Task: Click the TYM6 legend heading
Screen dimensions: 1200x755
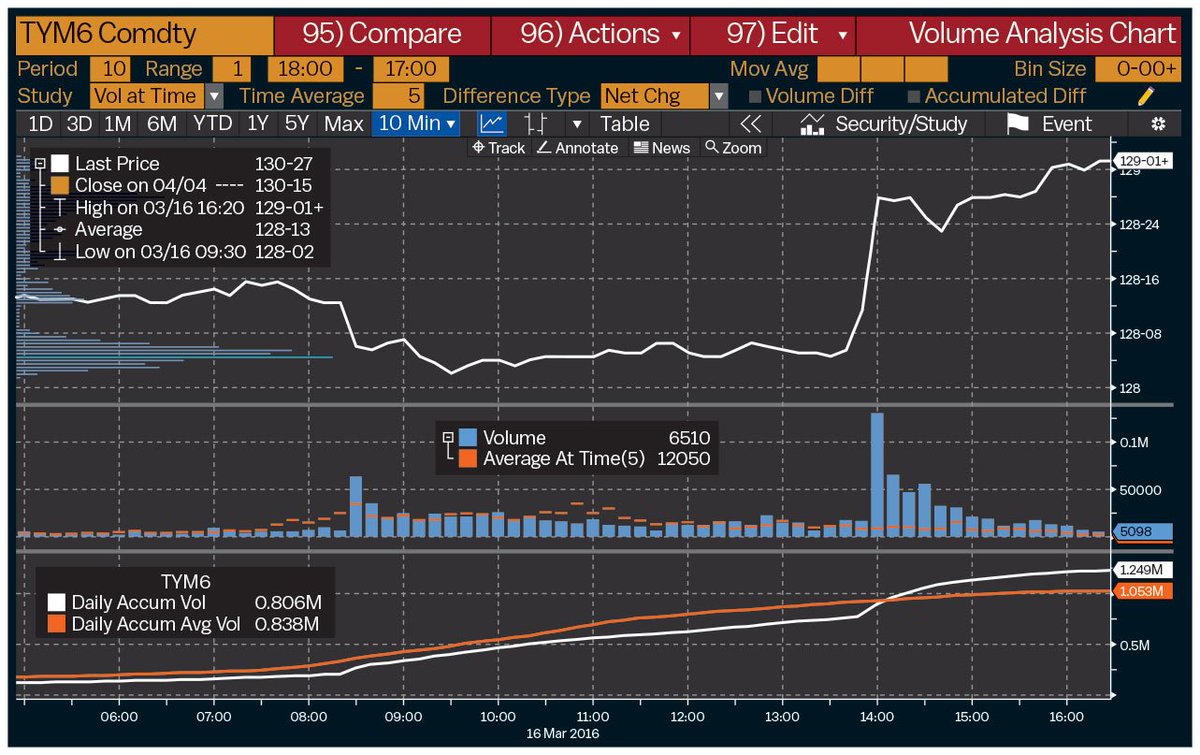Action: click(x=186, y=581)
